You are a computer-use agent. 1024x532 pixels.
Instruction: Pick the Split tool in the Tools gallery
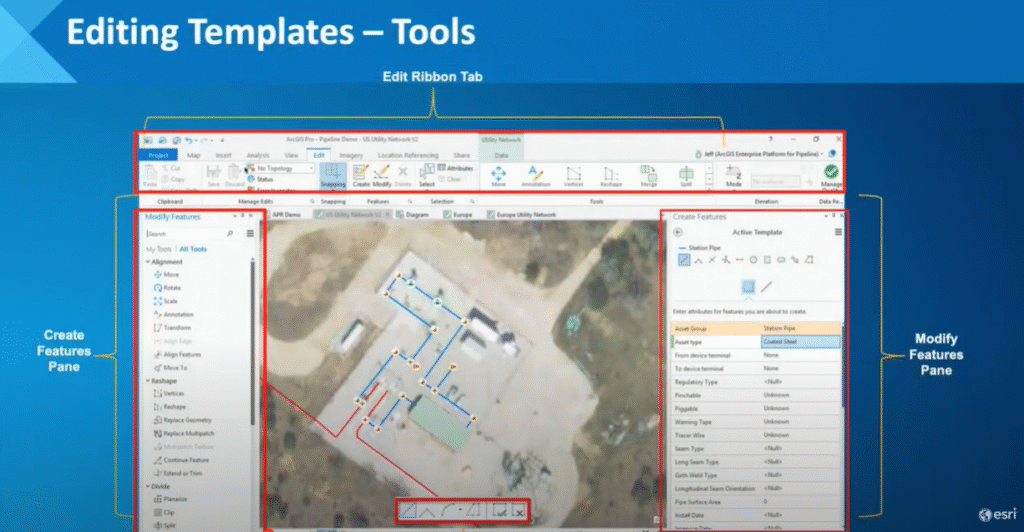pyautogui.click(x=686, y=176)
